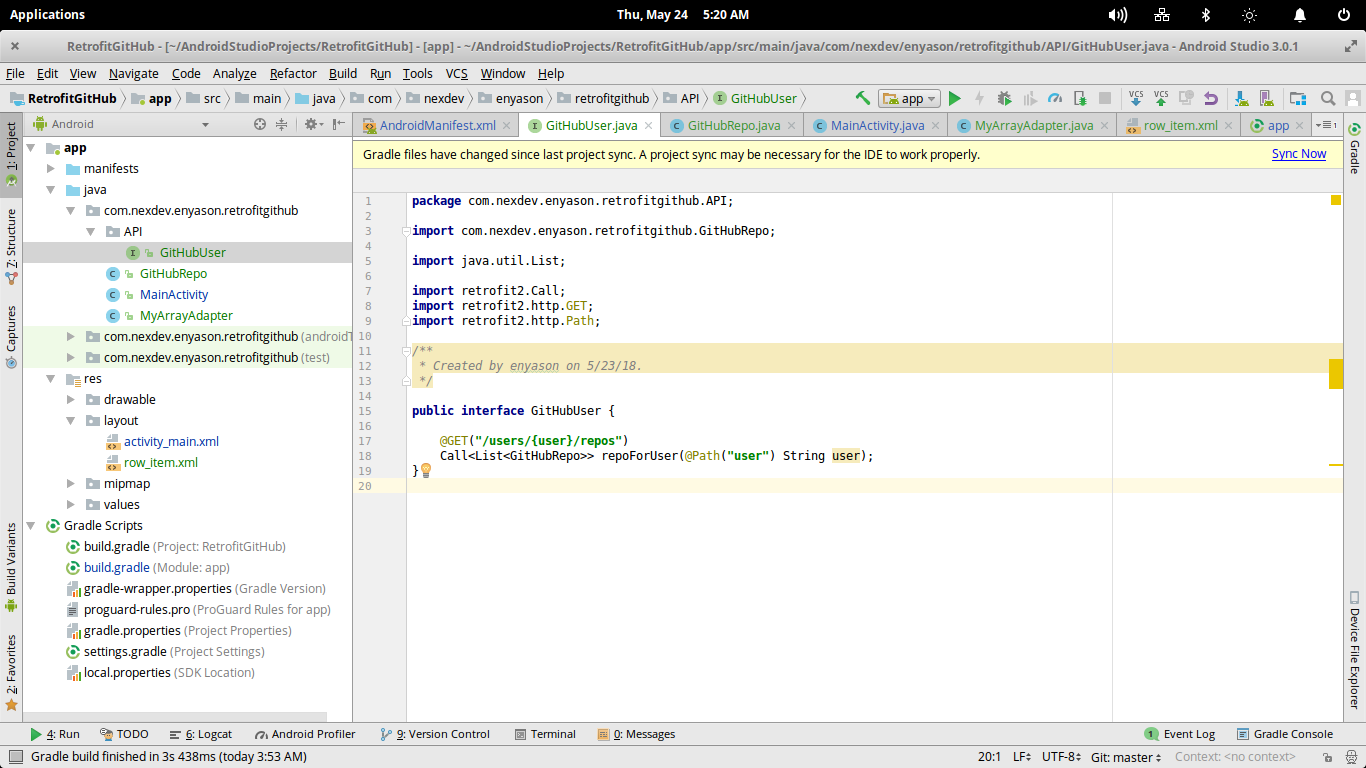Open the Refactor menu

(x=293, y=73)
